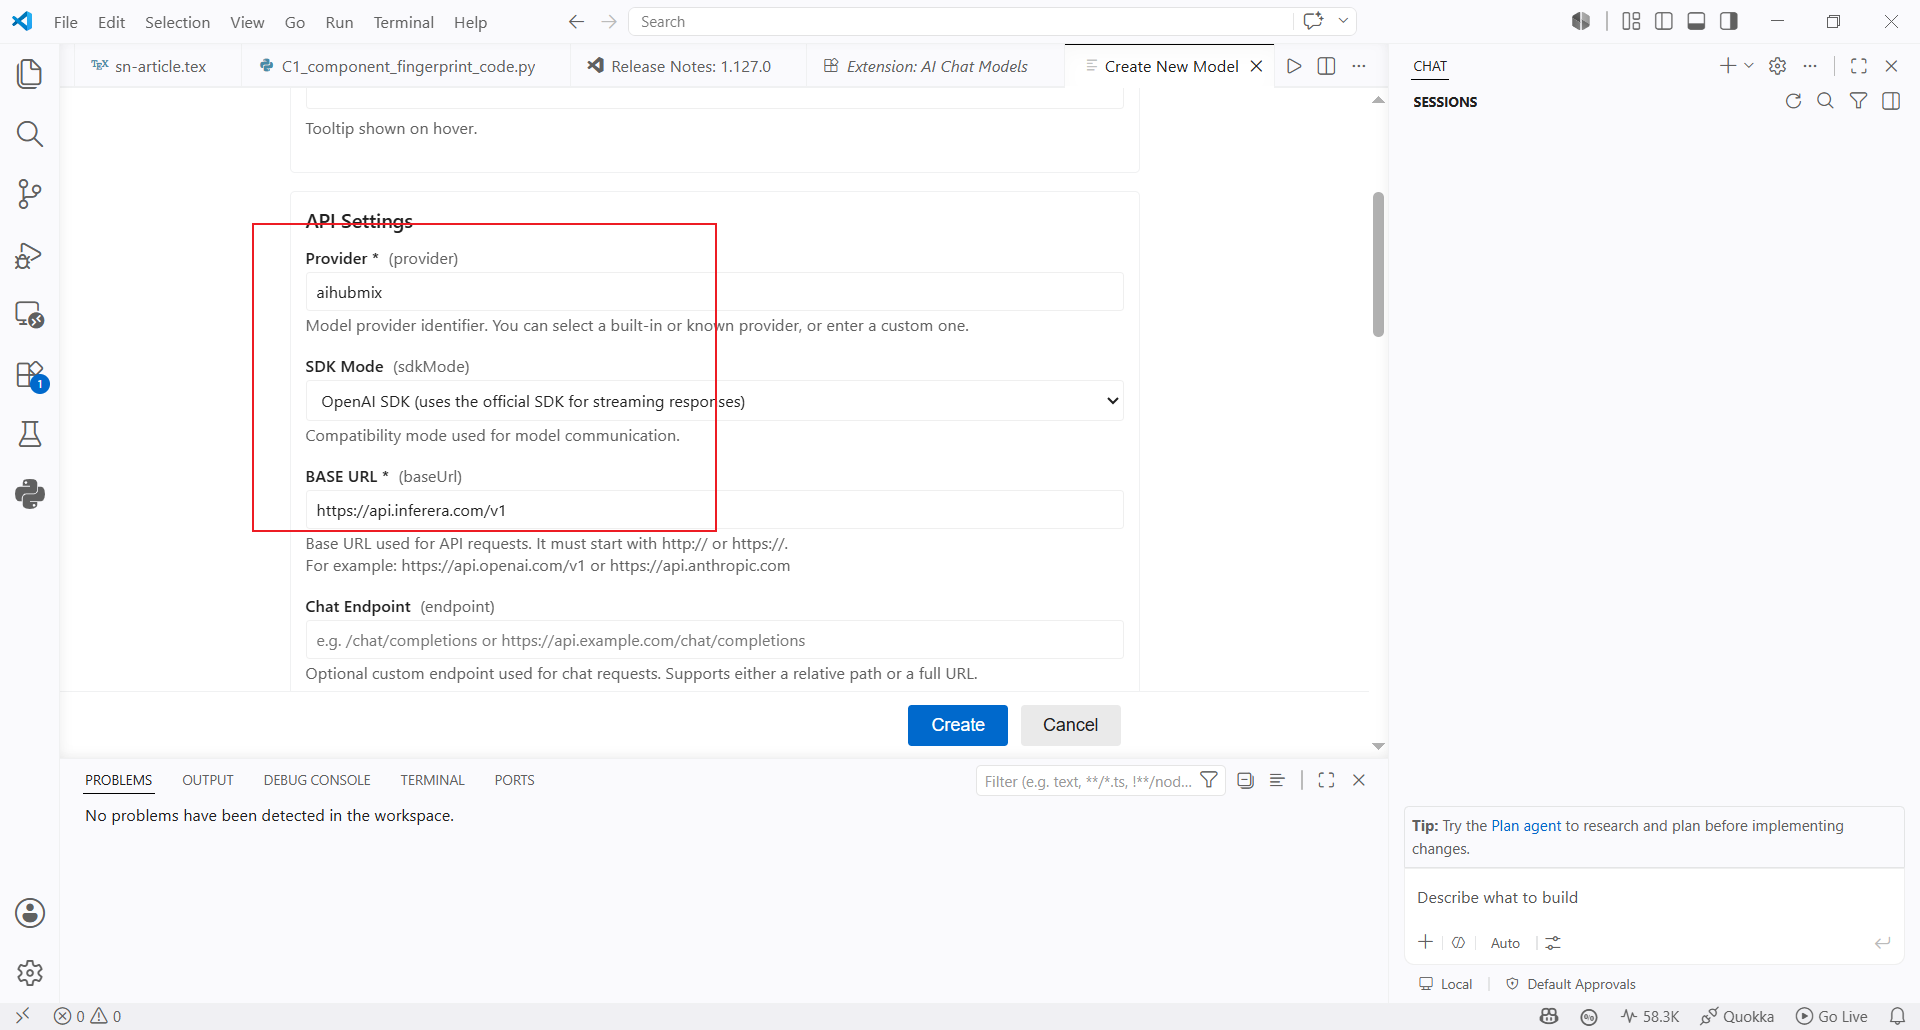Open notifications bell in status bar

[x=1897, y=1016]
